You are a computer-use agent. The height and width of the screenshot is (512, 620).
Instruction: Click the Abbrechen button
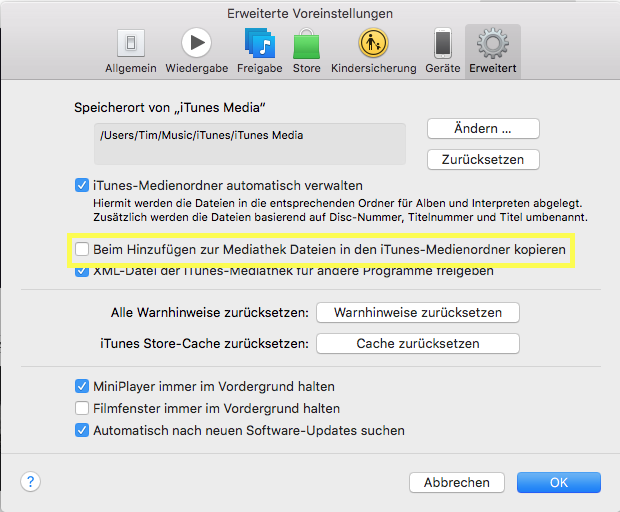pos(457,482)
